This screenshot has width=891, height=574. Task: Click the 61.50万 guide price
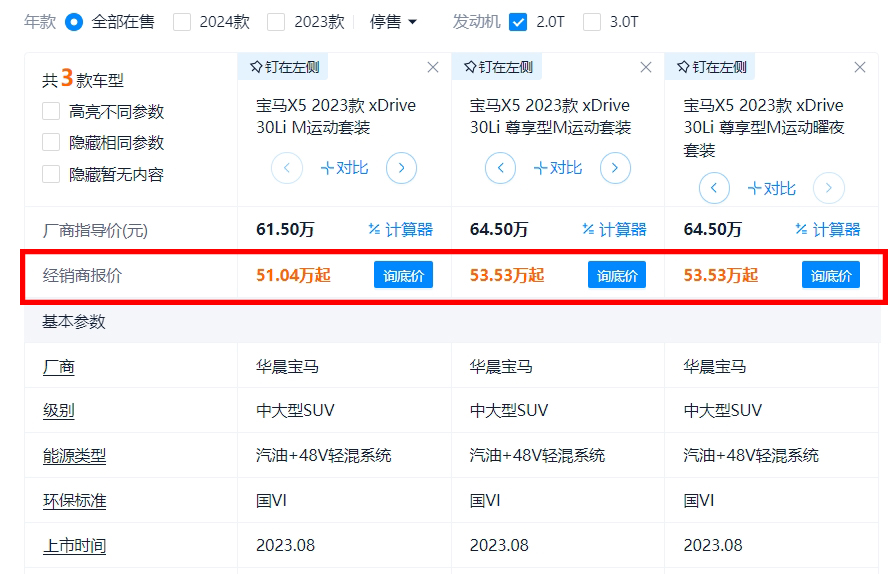pos(285,230)
